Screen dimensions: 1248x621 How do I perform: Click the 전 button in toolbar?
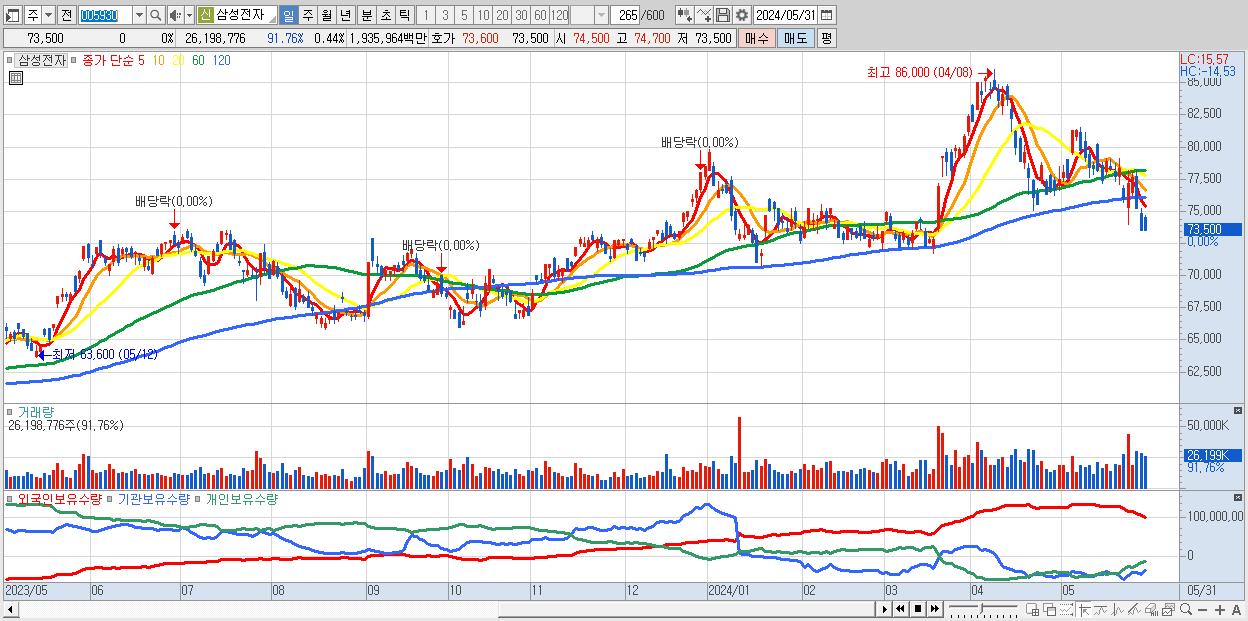(x=66, y=15)
